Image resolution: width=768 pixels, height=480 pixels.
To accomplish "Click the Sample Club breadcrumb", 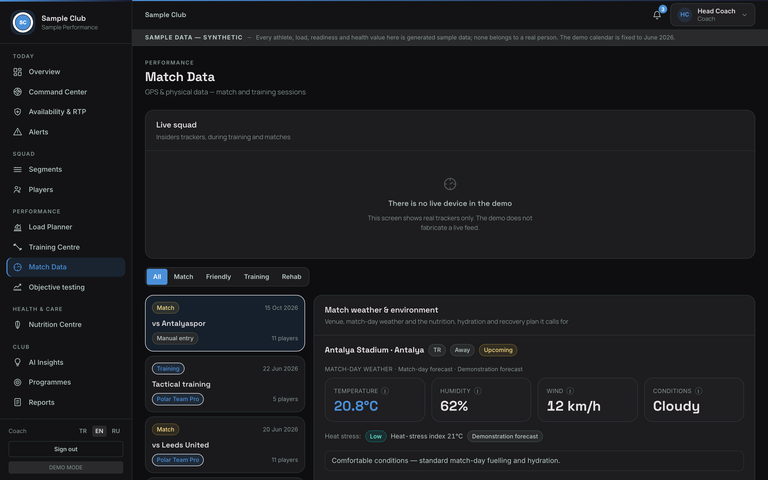I will (x=166, y=15).
